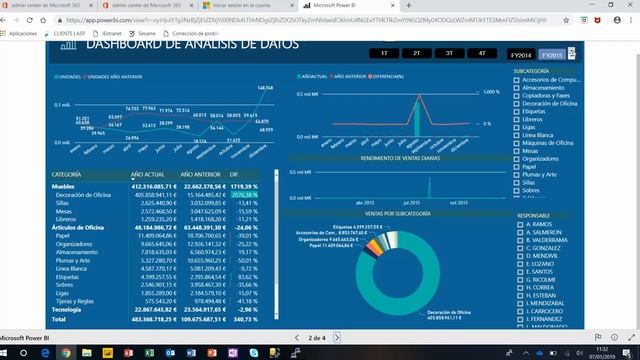
Task: Click the sort arrow under AÑO ACTUAL
Action: 133,179
